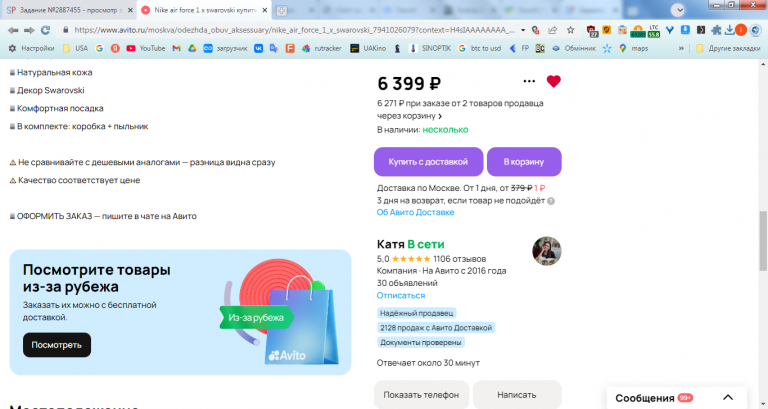Open basket discount details chevron

click(440, 117)
